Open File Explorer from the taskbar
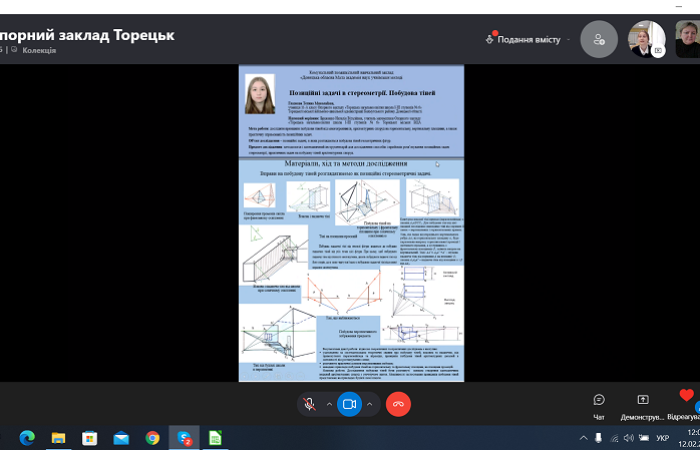The height and width of the screenshot is (450, 700). (x=58, y=437)
